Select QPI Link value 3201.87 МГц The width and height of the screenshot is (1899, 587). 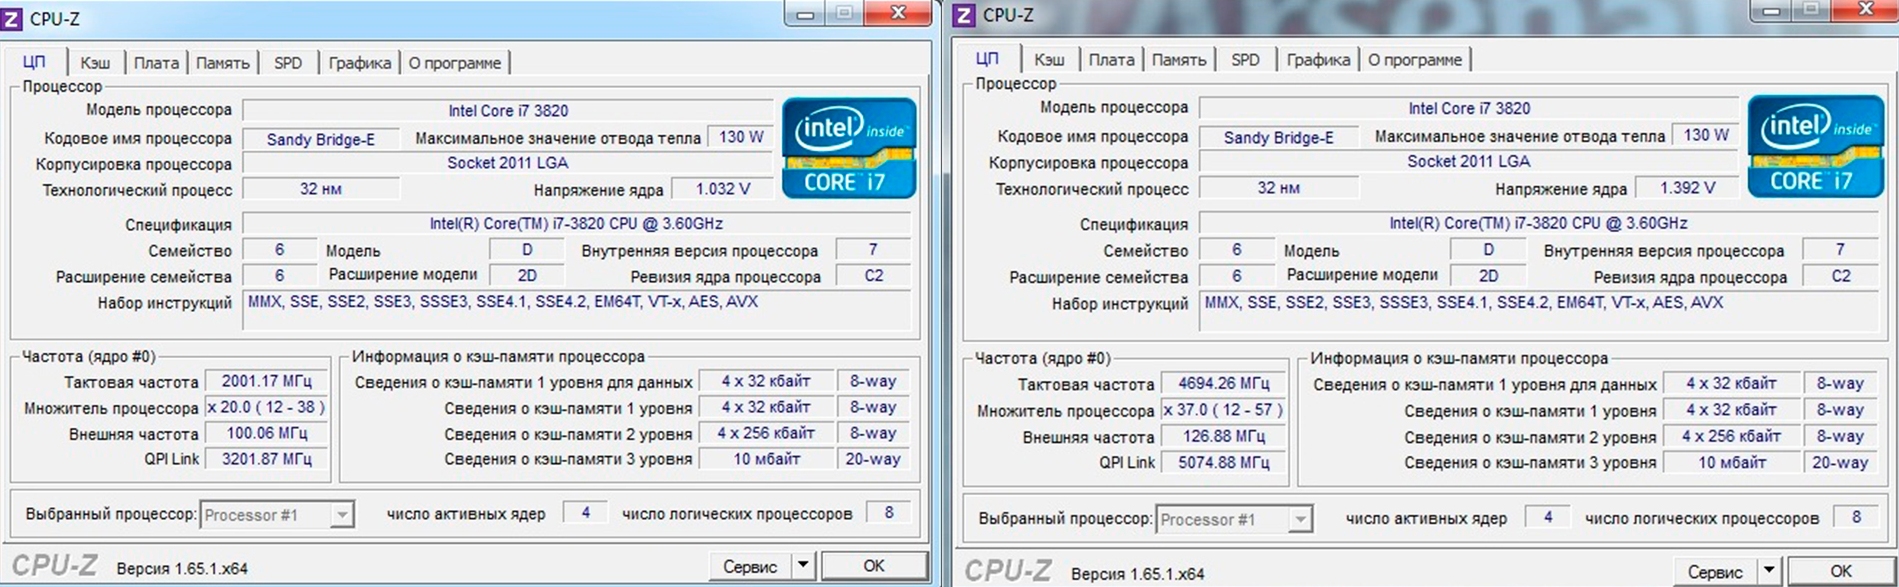[x=267, y=459]
